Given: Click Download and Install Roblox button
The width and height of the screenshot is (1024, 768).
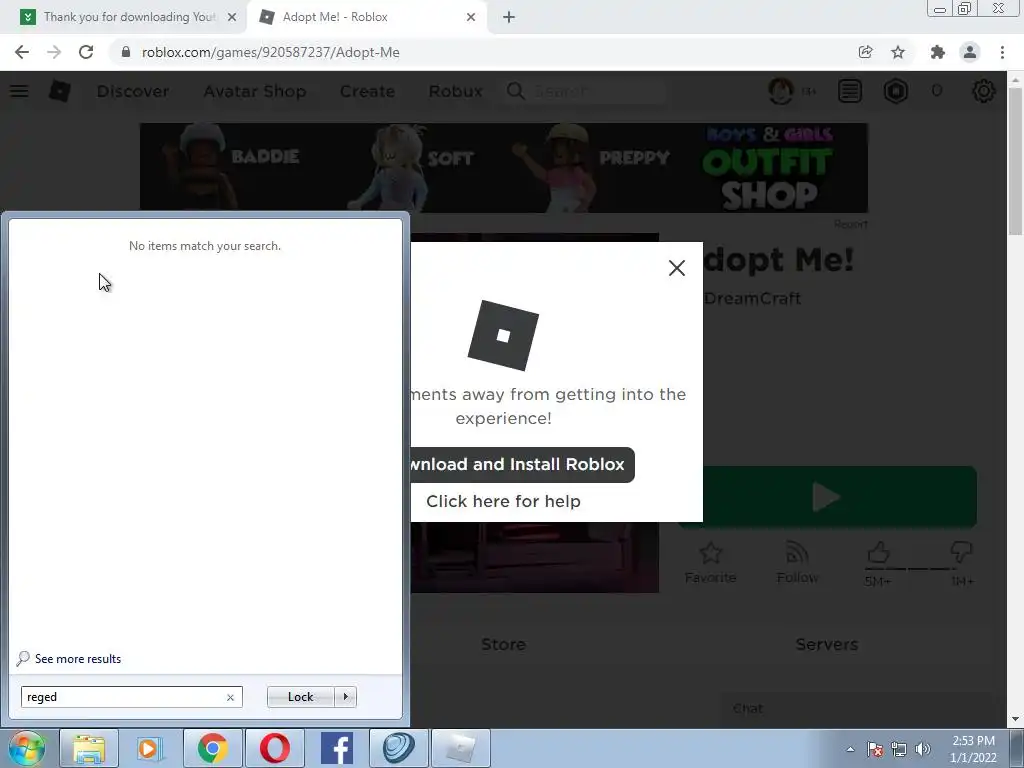Looking at the screenshot, I should pos(522,464).
